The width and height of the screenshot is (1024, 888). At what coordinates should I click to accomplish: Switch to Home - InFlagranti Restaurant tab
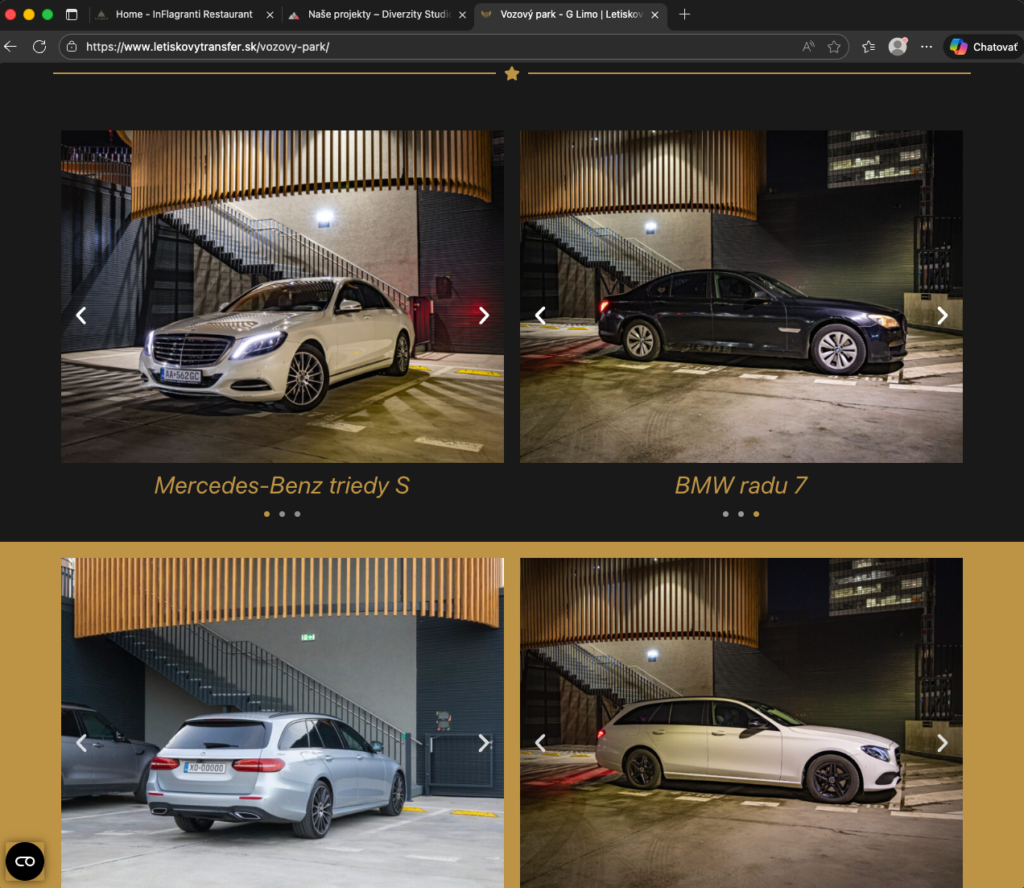[183, 14]
